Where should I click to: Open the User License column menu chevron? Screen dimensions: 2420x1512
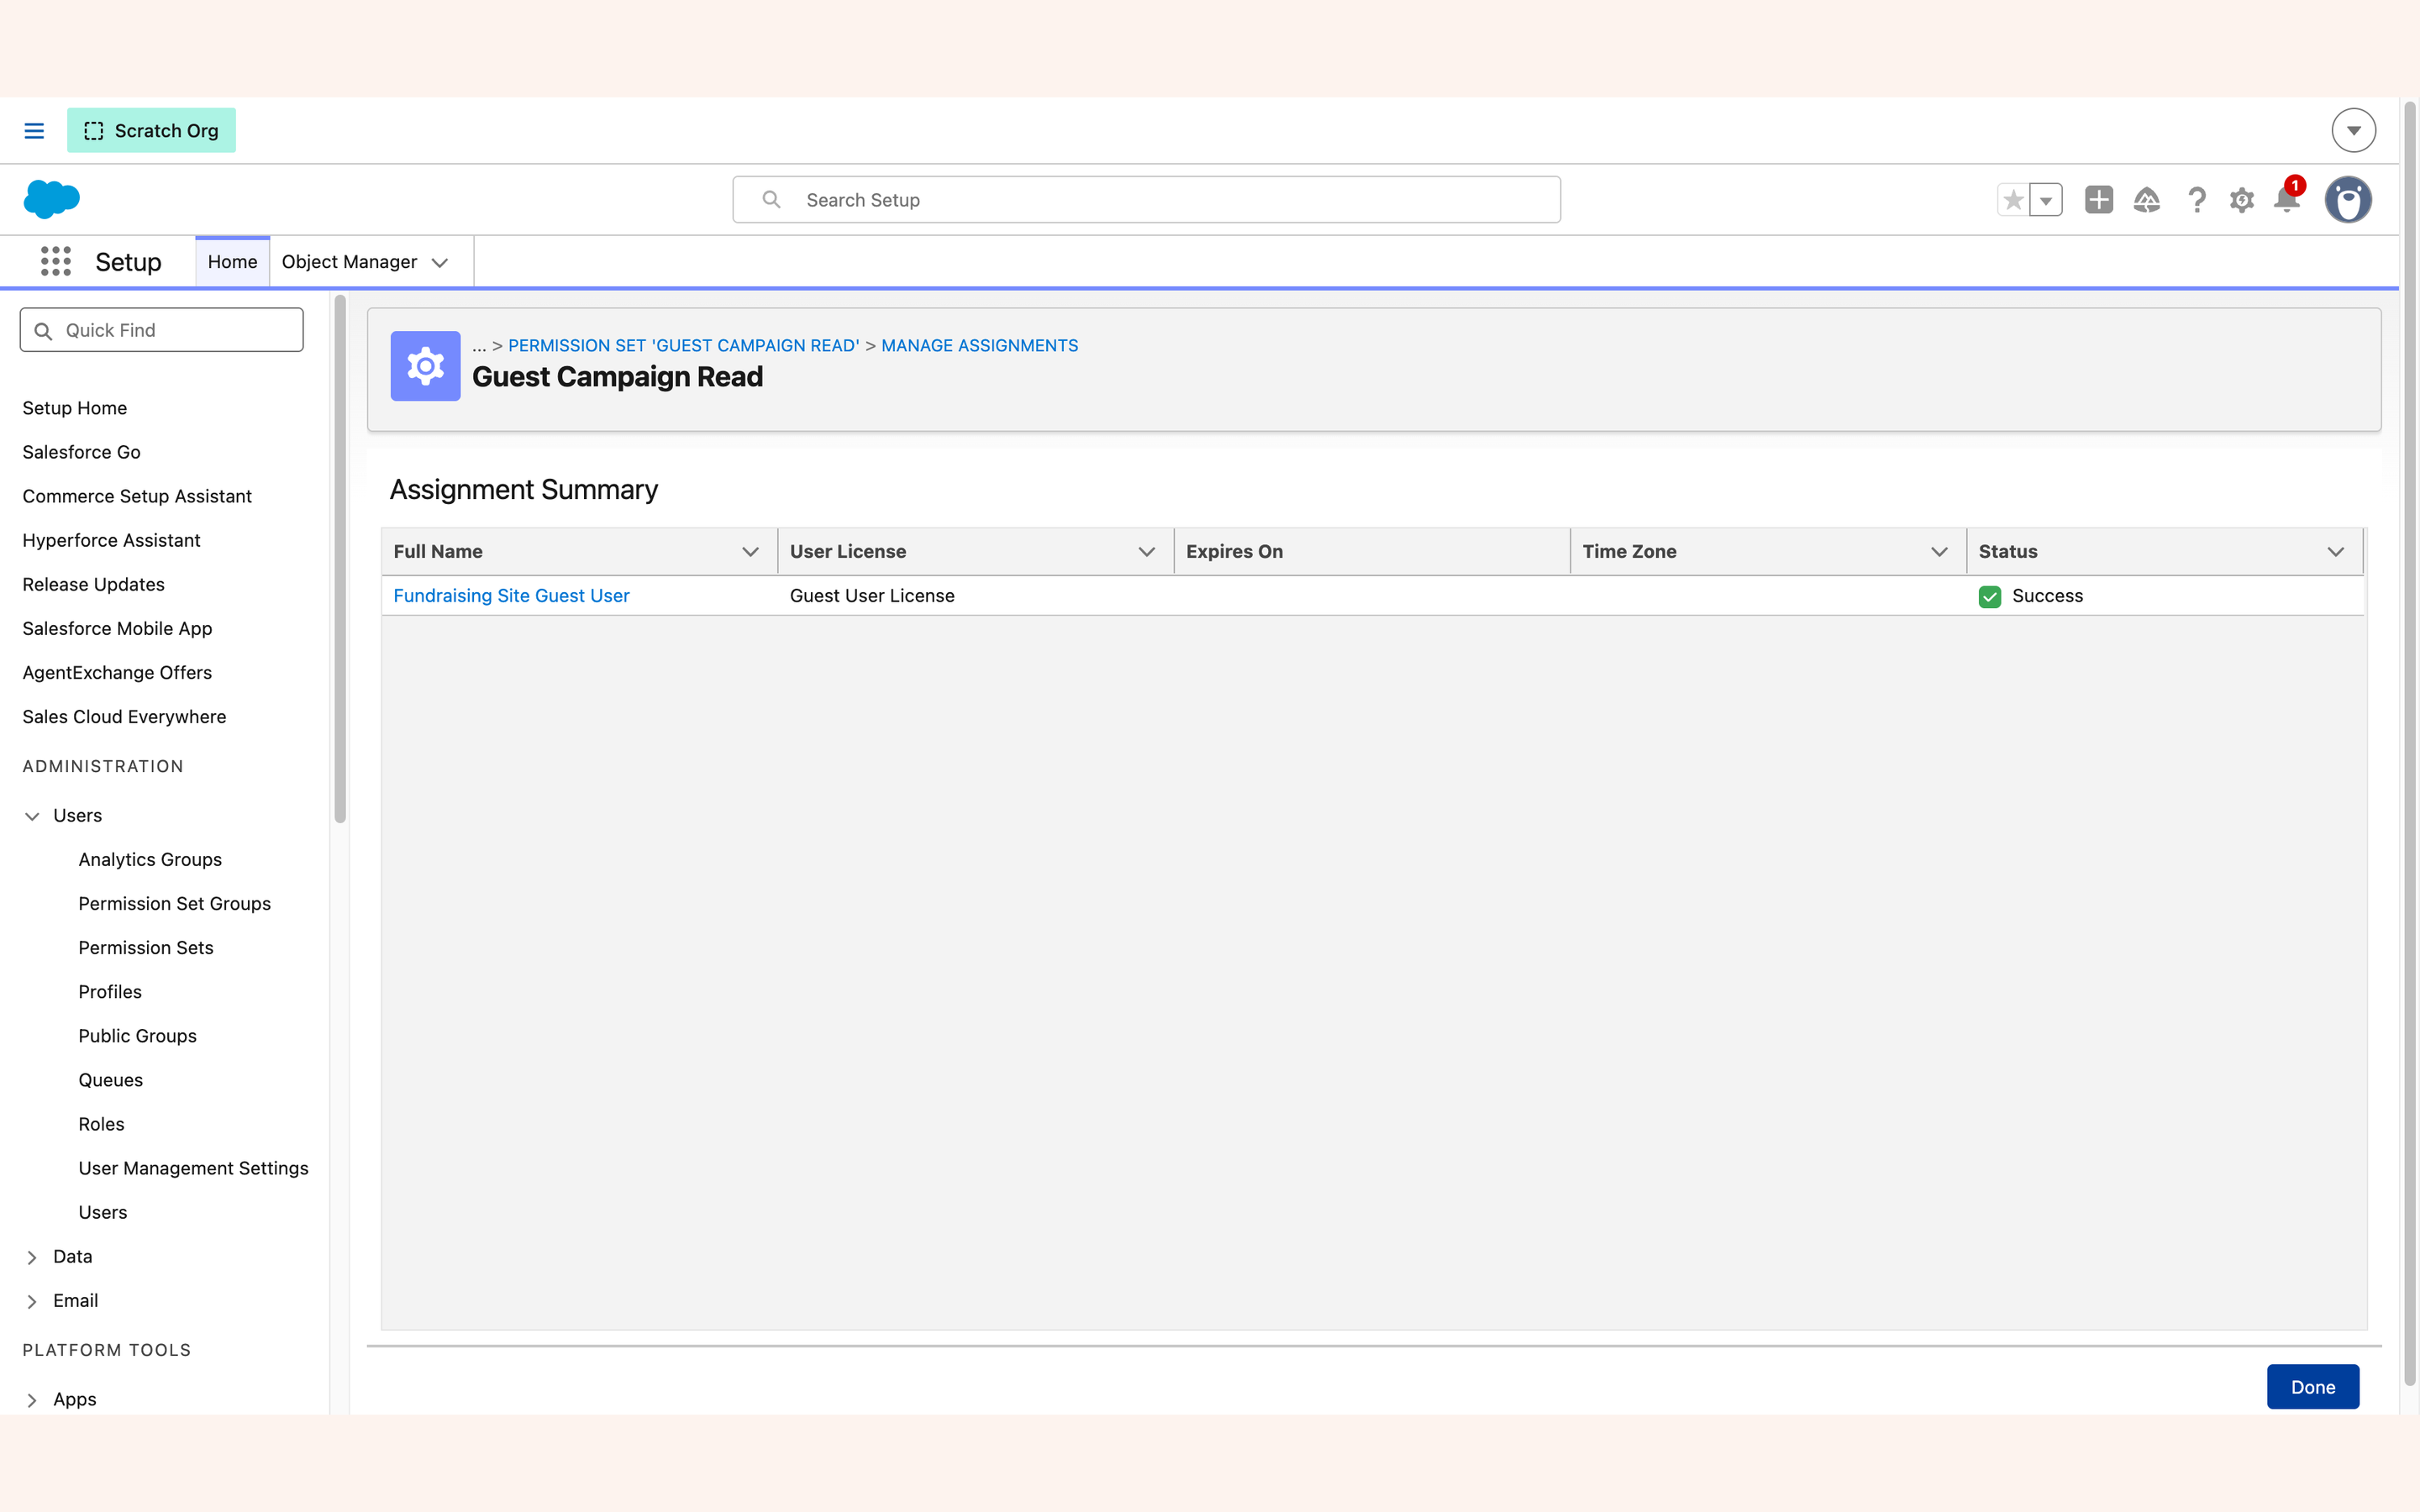1146,552
